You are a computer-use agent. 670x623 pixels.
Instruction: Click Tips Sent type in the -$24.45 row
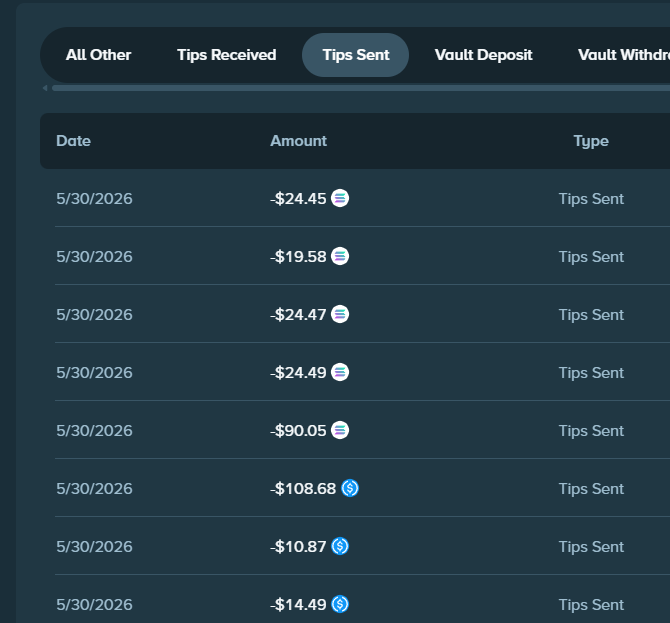pyautogui.click(x=591, y=199)
